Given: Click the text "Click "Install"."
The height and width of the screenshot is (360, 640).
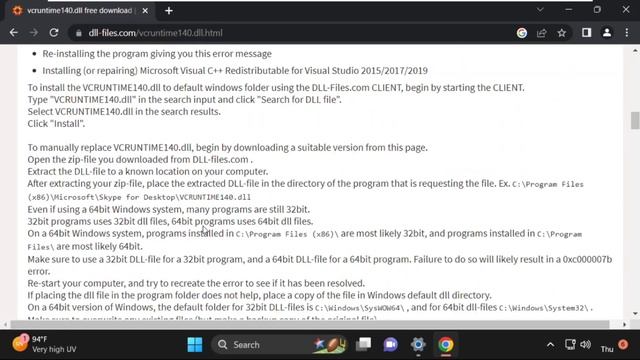Looking at the screenshot, I should pos(56,124).
